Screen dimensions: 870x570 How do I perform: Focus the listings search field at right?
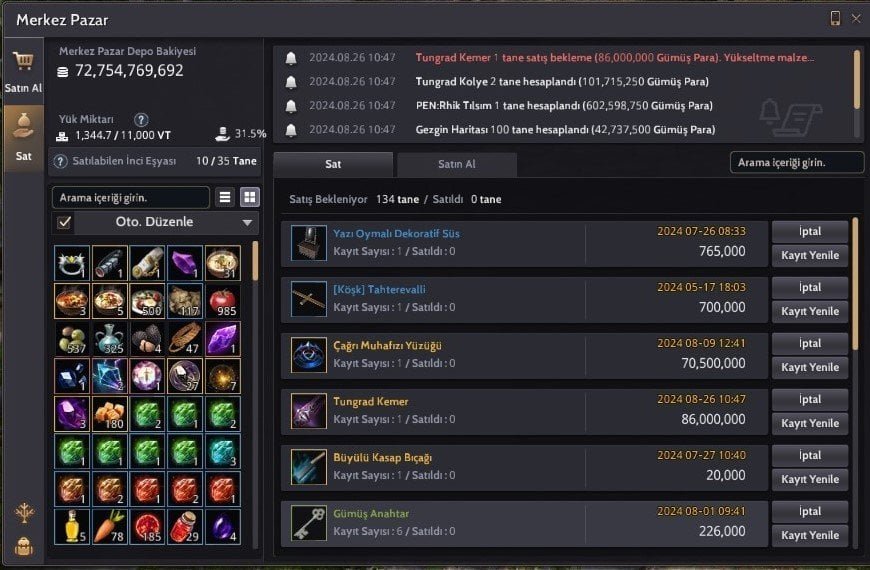click(796, 163)
